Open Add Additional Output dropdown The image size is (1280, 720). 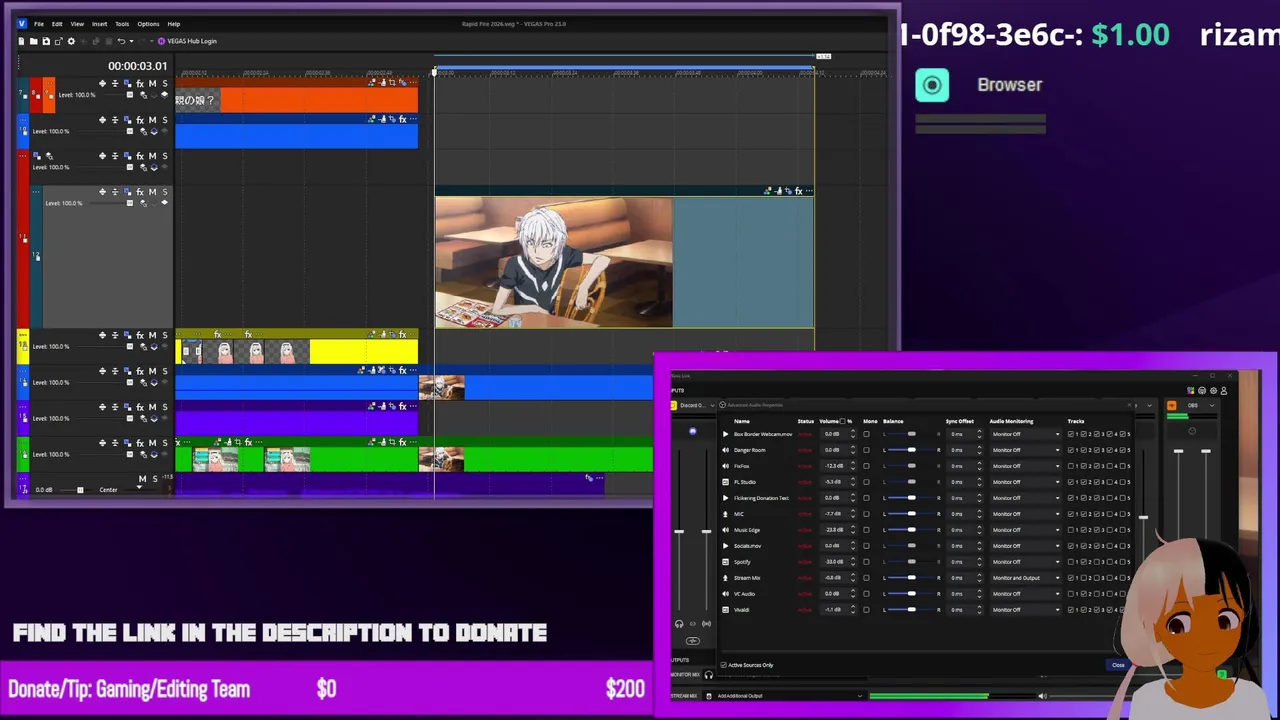(787, 695)
